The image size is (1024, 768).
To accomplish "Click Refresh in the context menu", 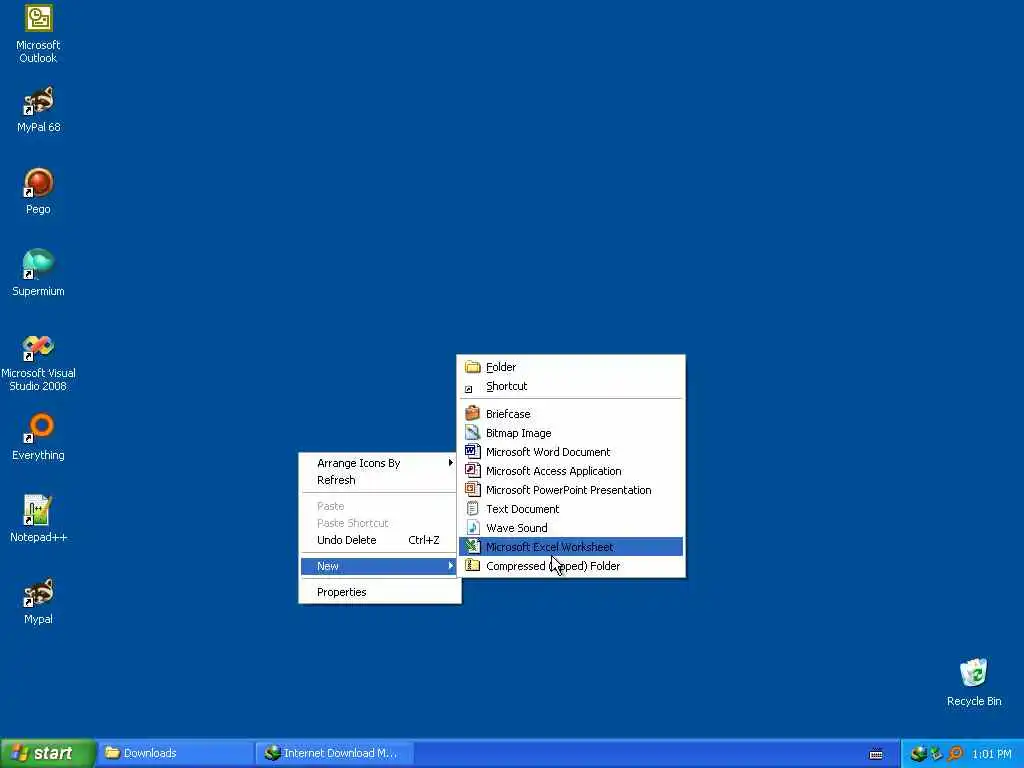I will [x=379, y=480].
